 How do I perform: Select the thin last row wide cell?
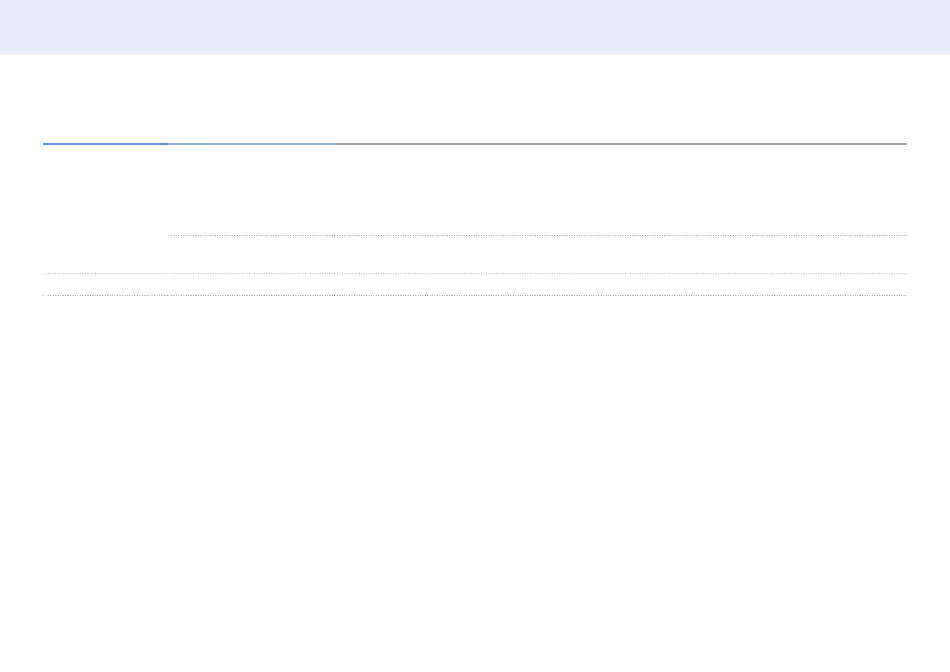(620, 284)
